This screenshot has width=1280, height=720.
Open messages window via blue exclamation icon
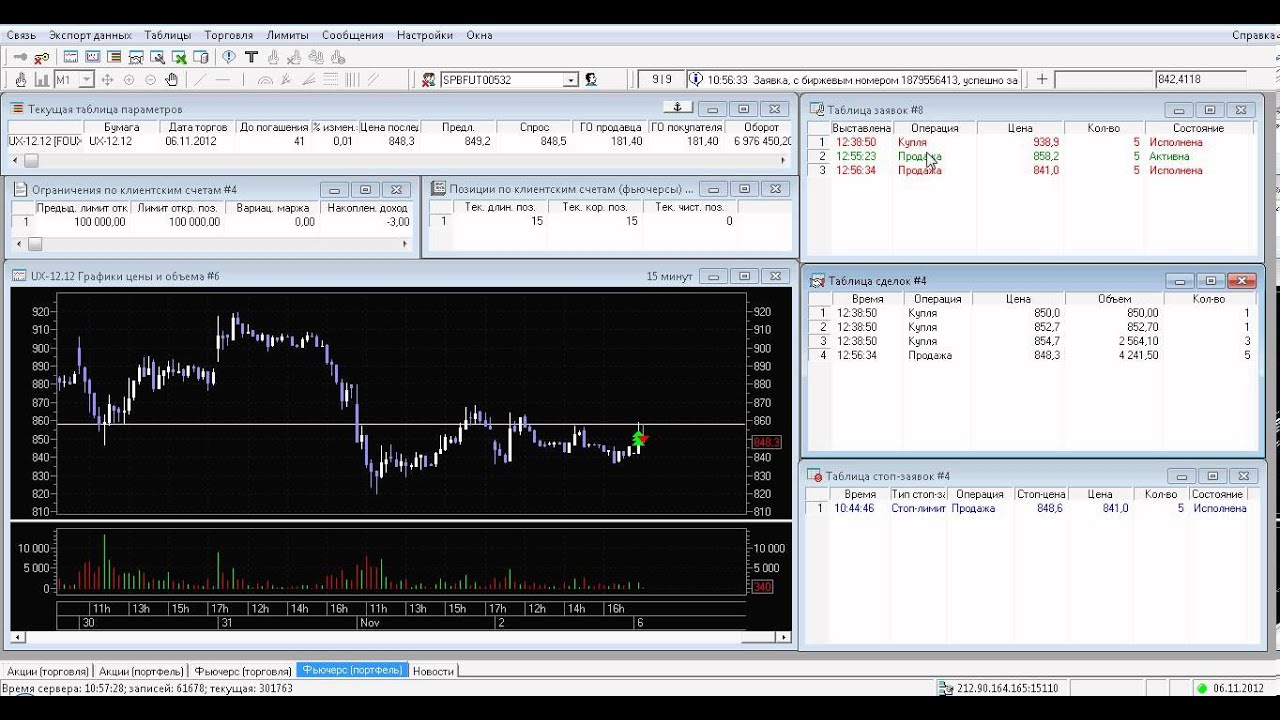pyautogui.click(x=229, y=56)
